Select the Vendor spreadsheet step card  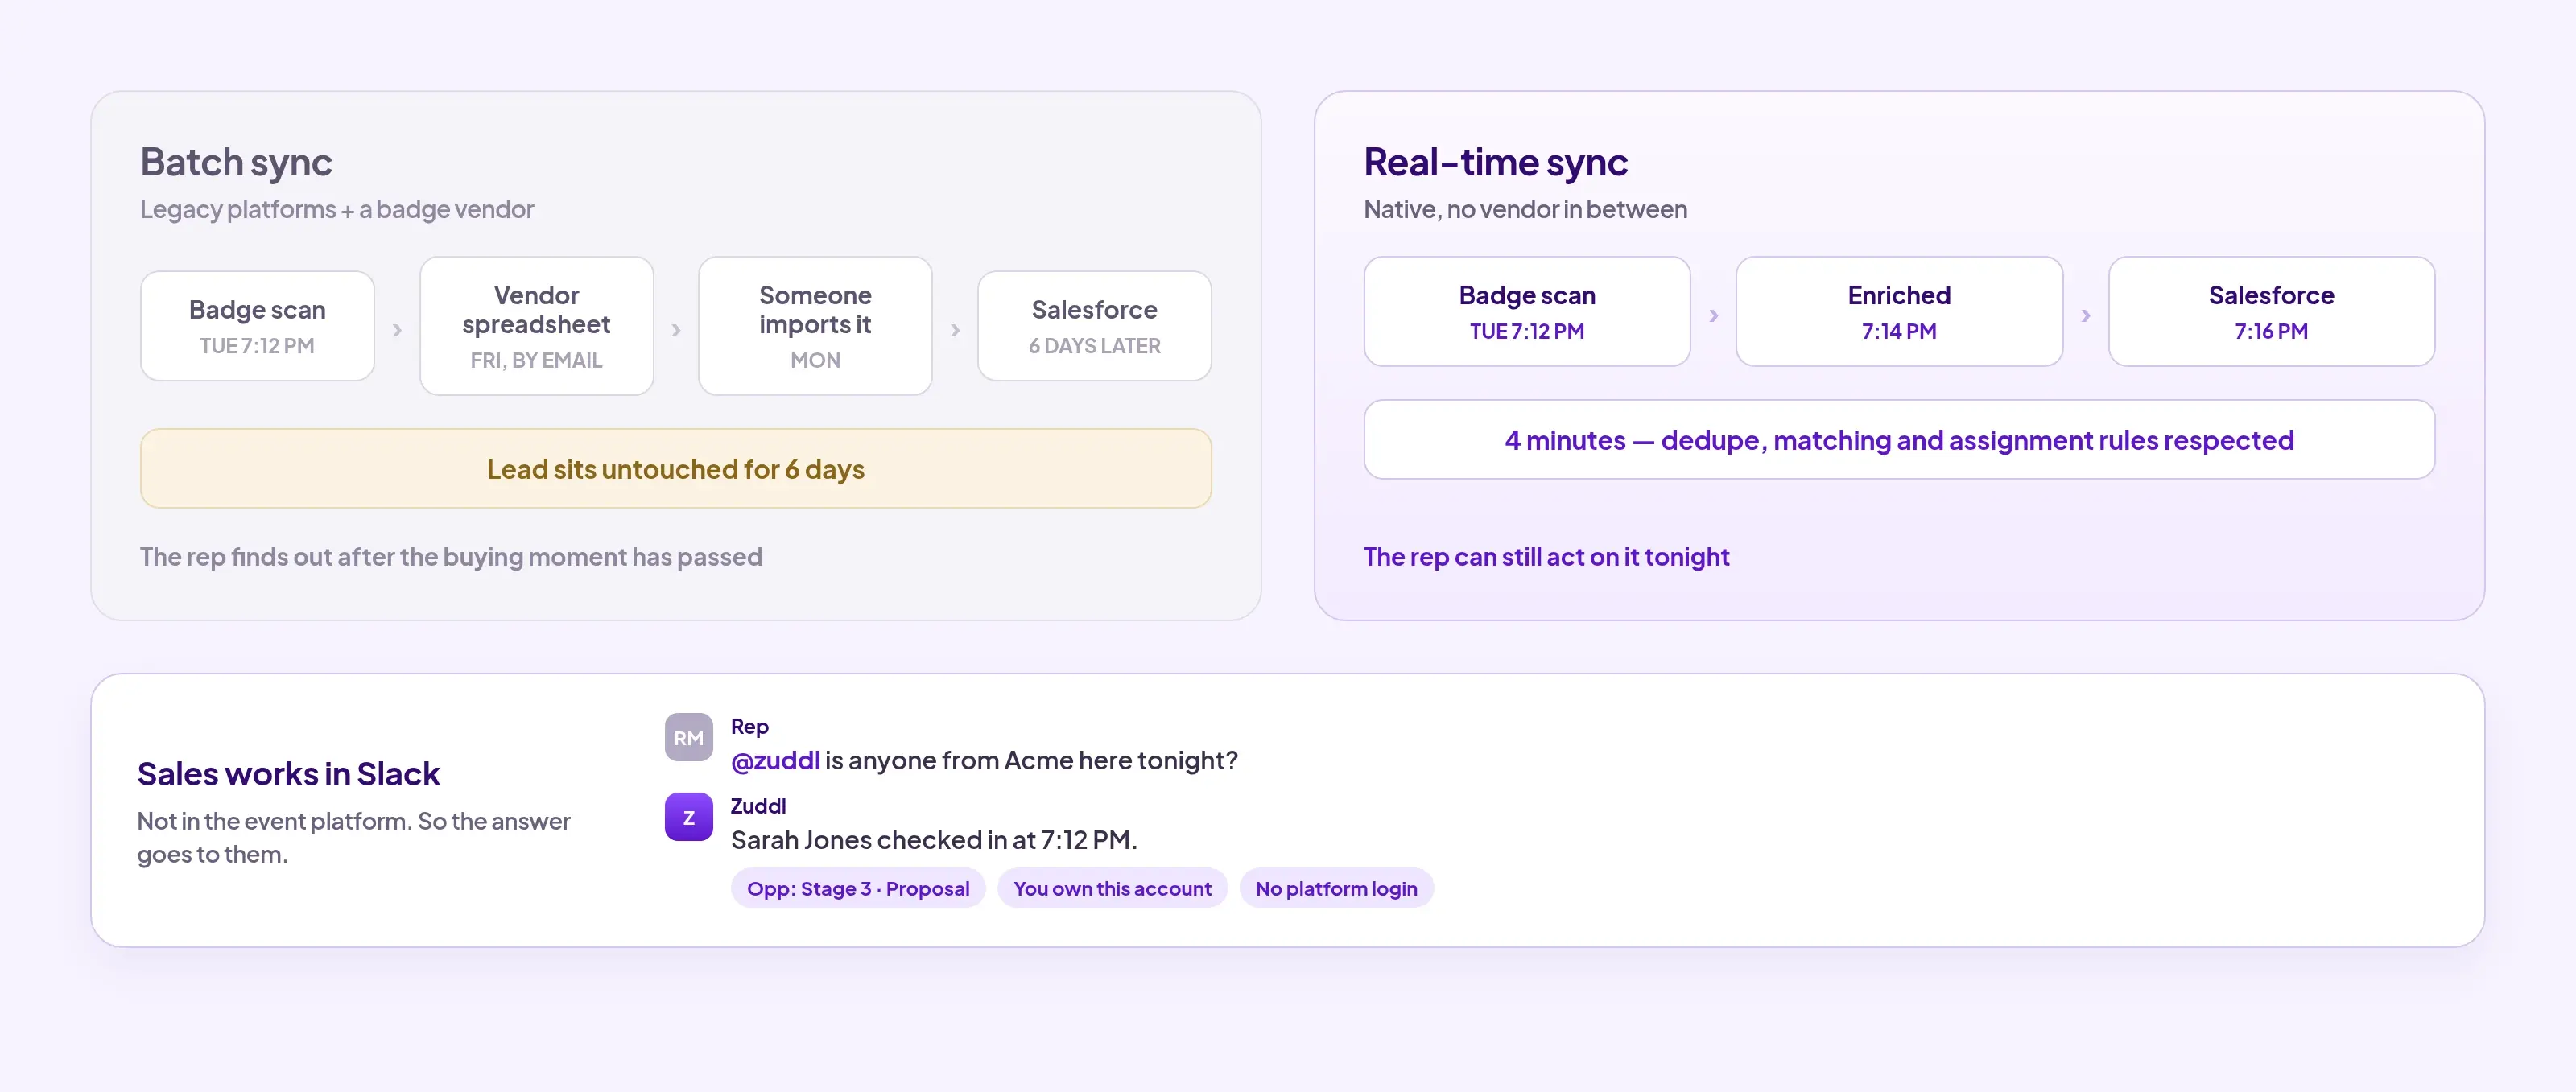coord(536,326)
